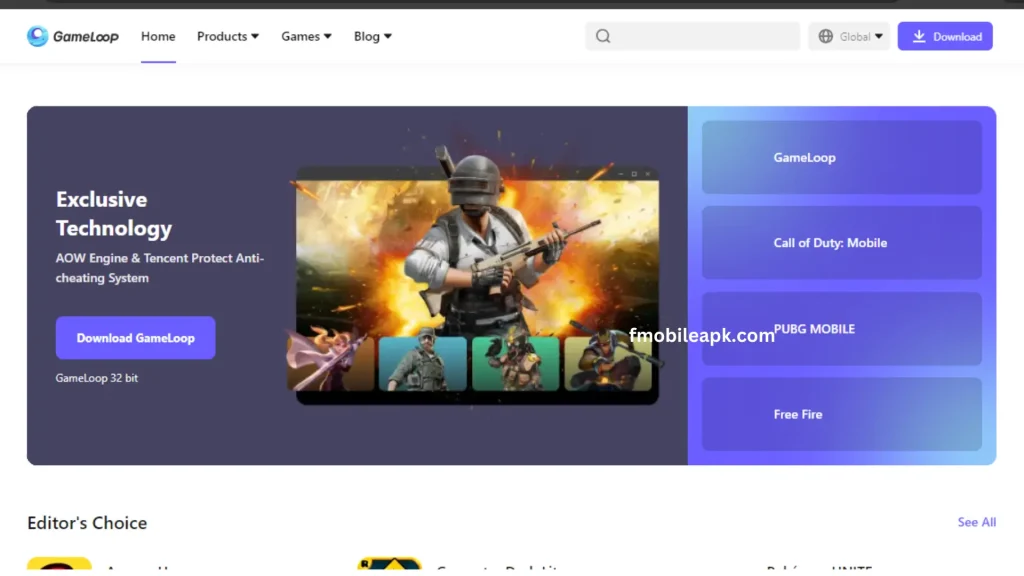Open the Home tab
This screenshot has height=576, width=1024.
click(x=158, y=37)
